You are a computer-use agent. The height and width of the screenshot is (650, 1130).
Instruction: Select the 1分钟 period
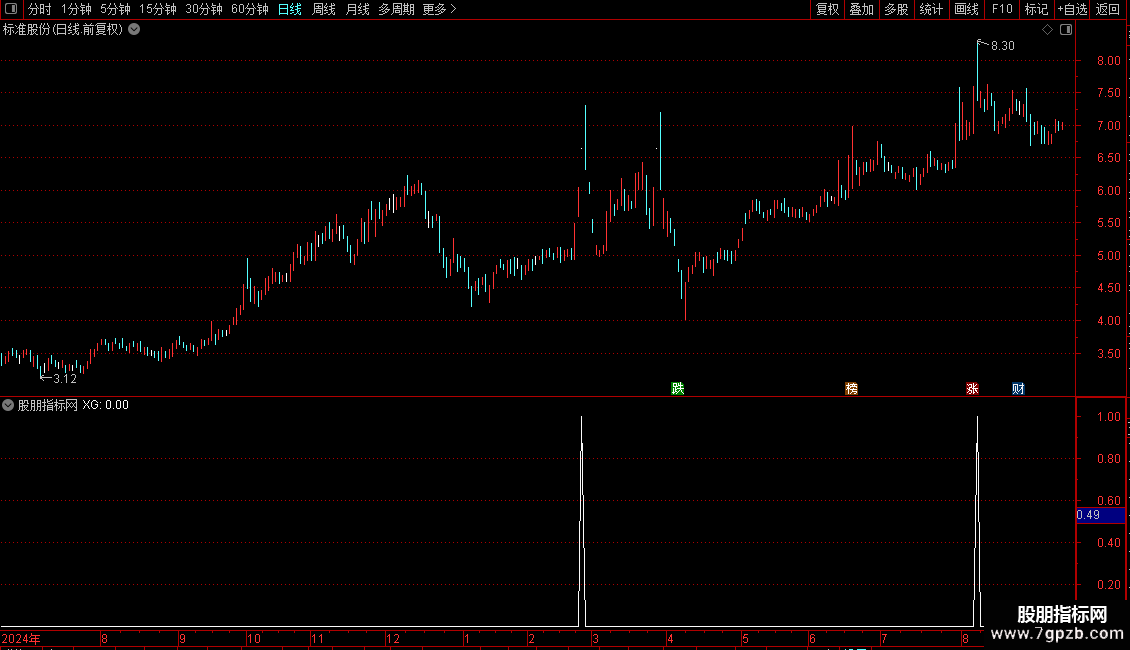(76, 9)
